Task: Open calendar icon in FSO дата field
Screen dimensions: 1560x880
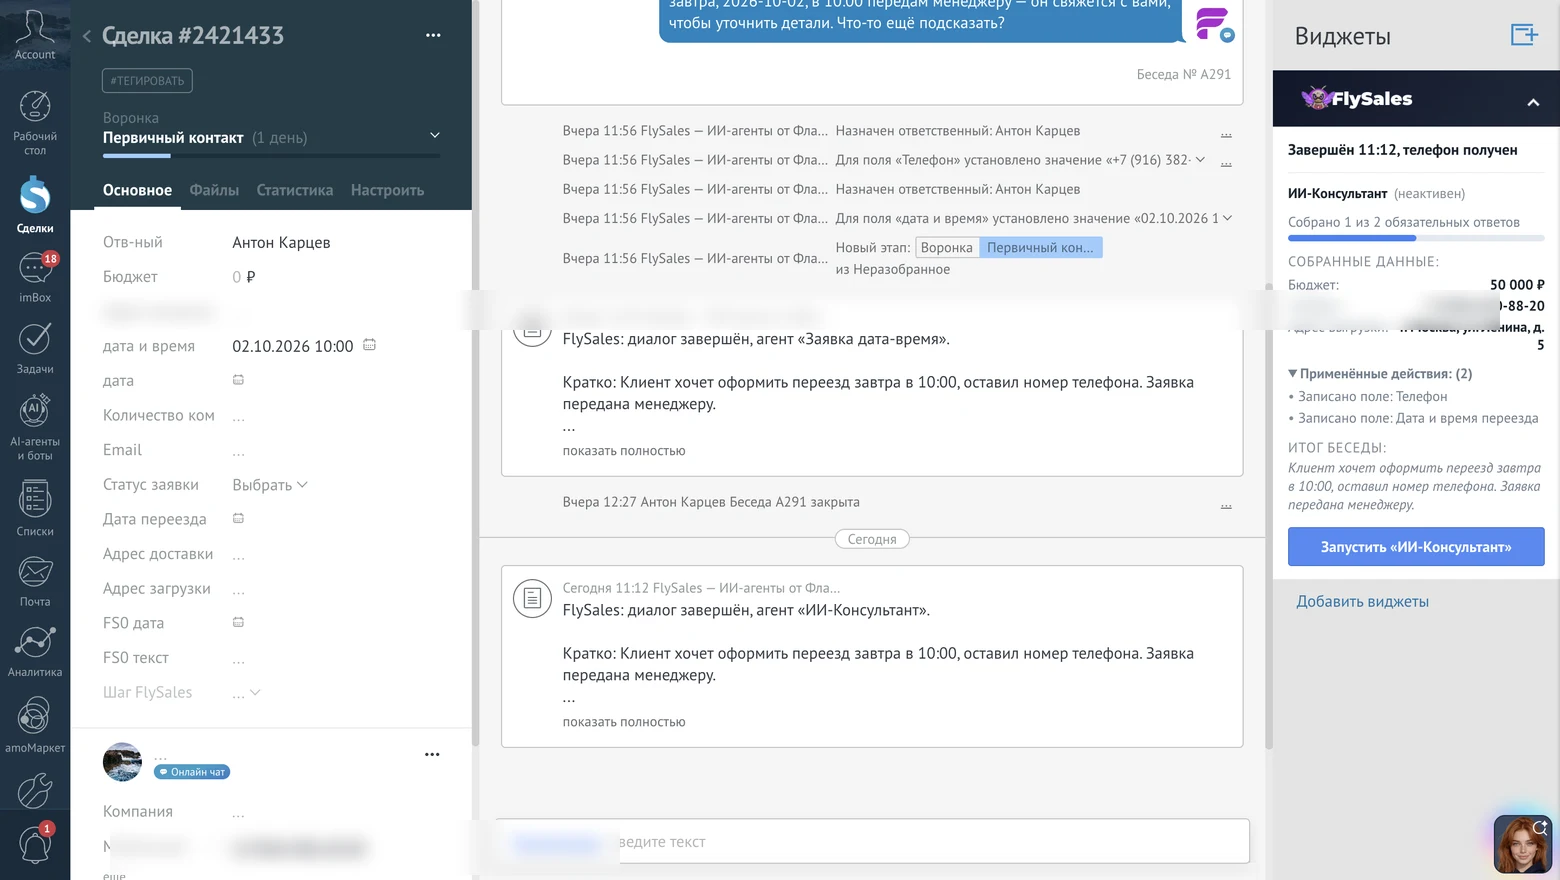Action: click(x=238, y=622)
